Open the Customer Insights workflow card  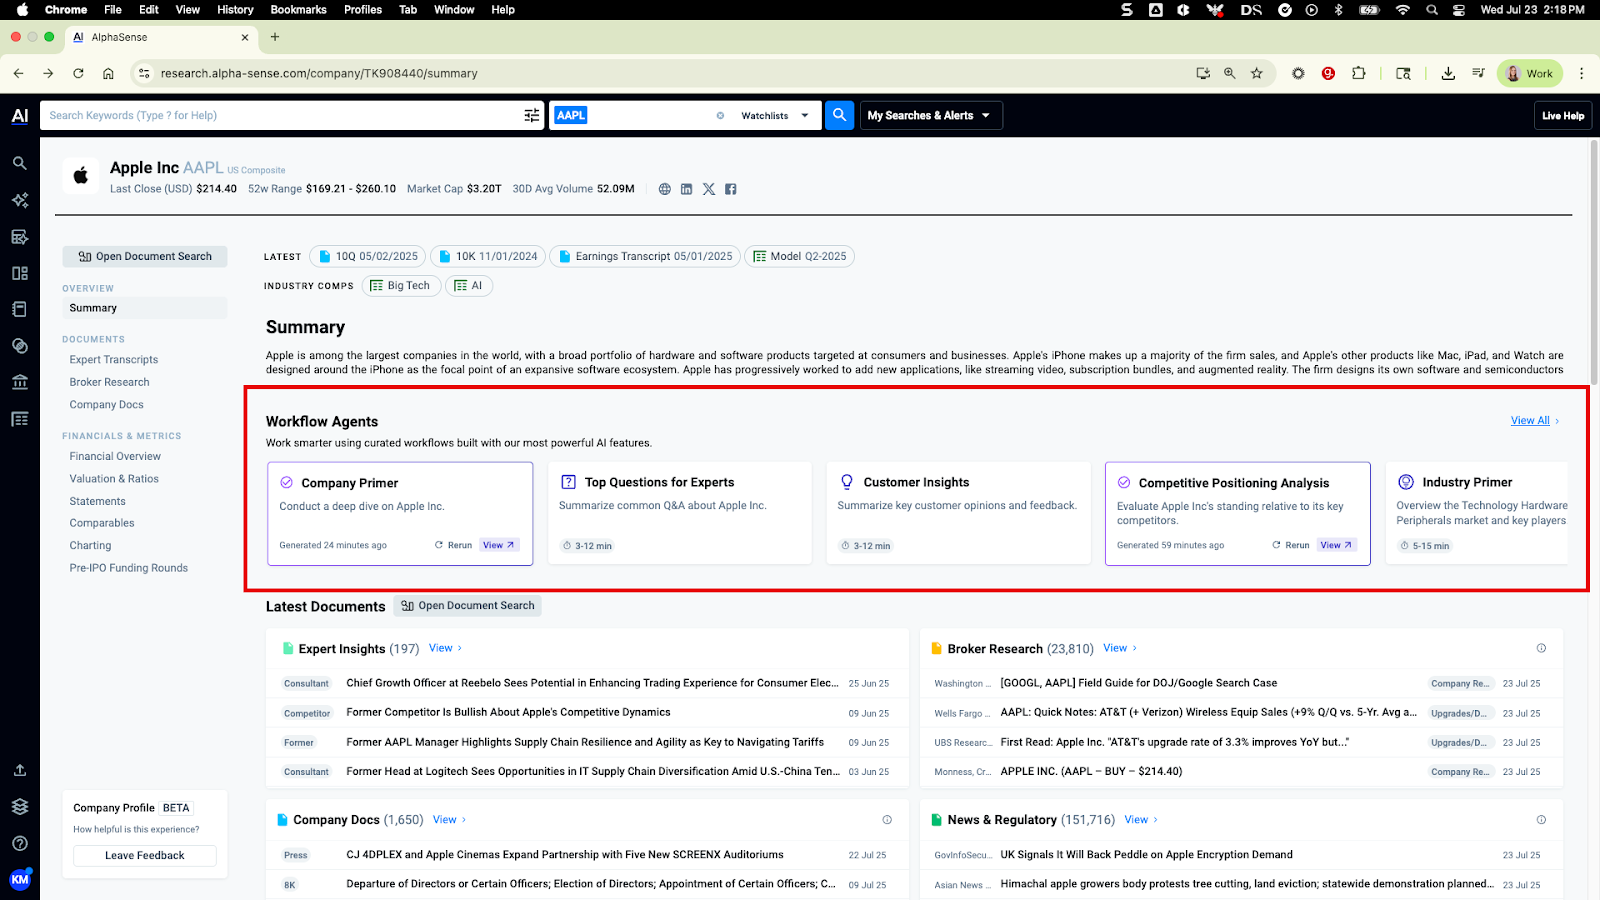958,513
